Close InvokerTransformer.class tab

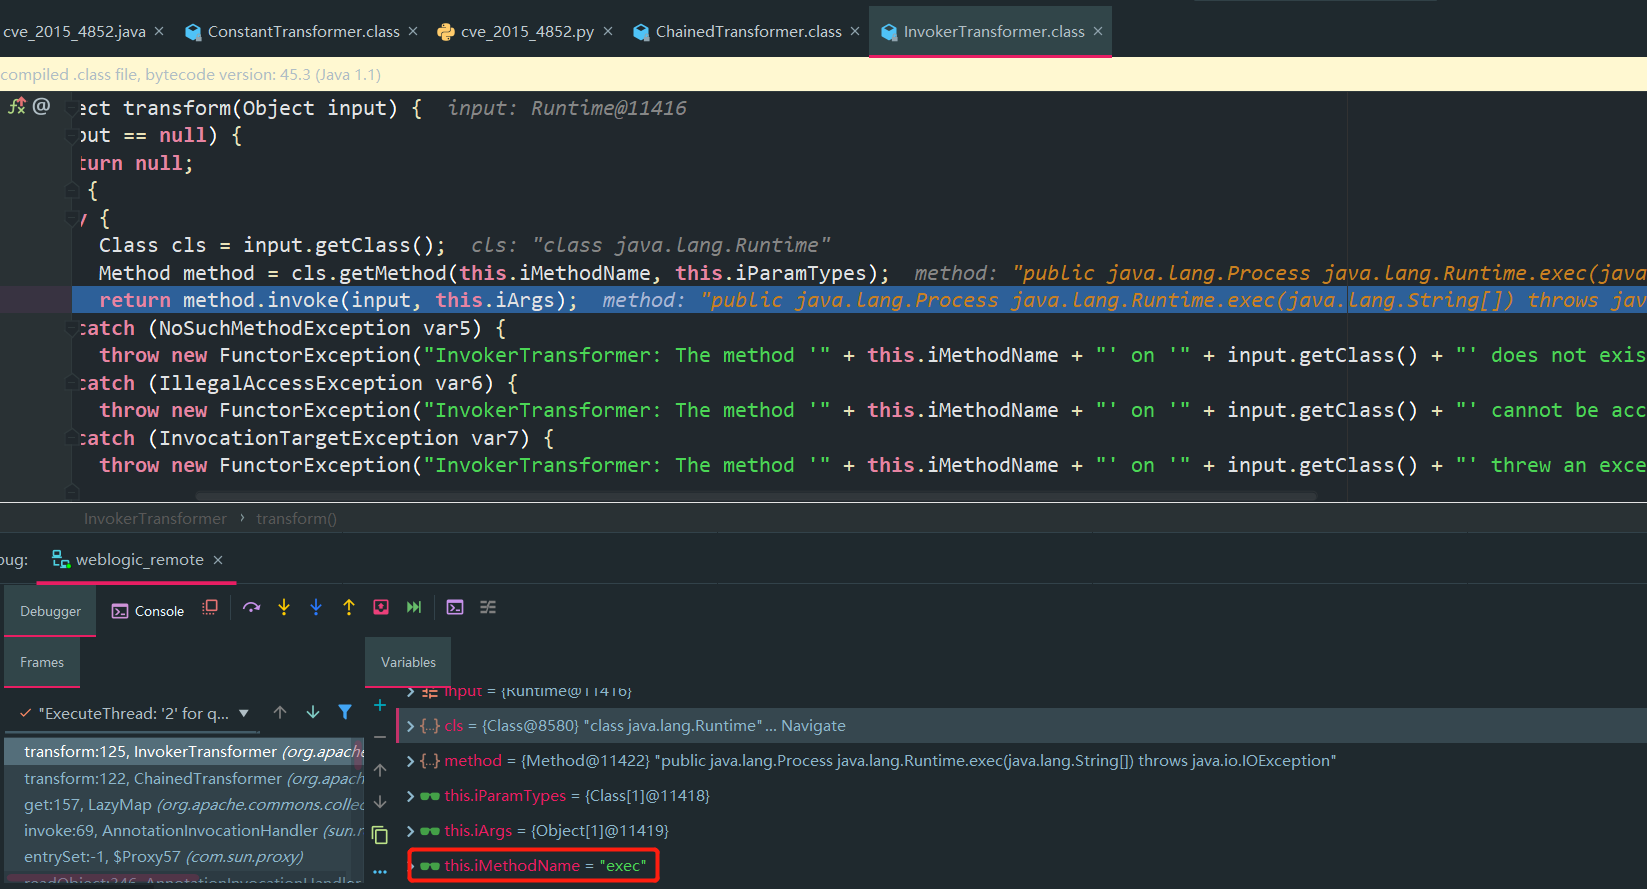[x=1098, y=32]
